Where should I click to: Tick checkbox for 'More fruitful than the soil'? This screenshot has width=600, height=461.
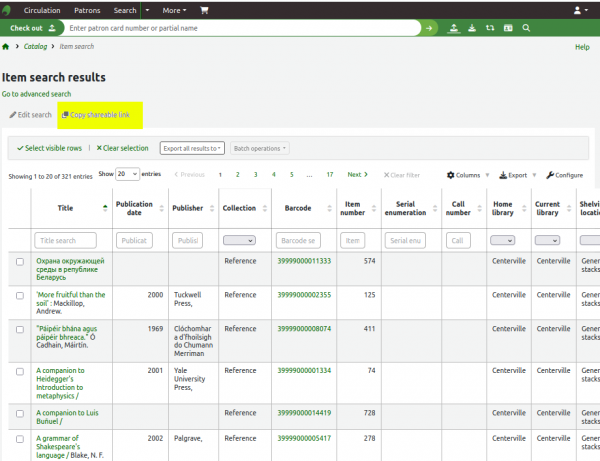pyautogui.click(x=19, y=295)
